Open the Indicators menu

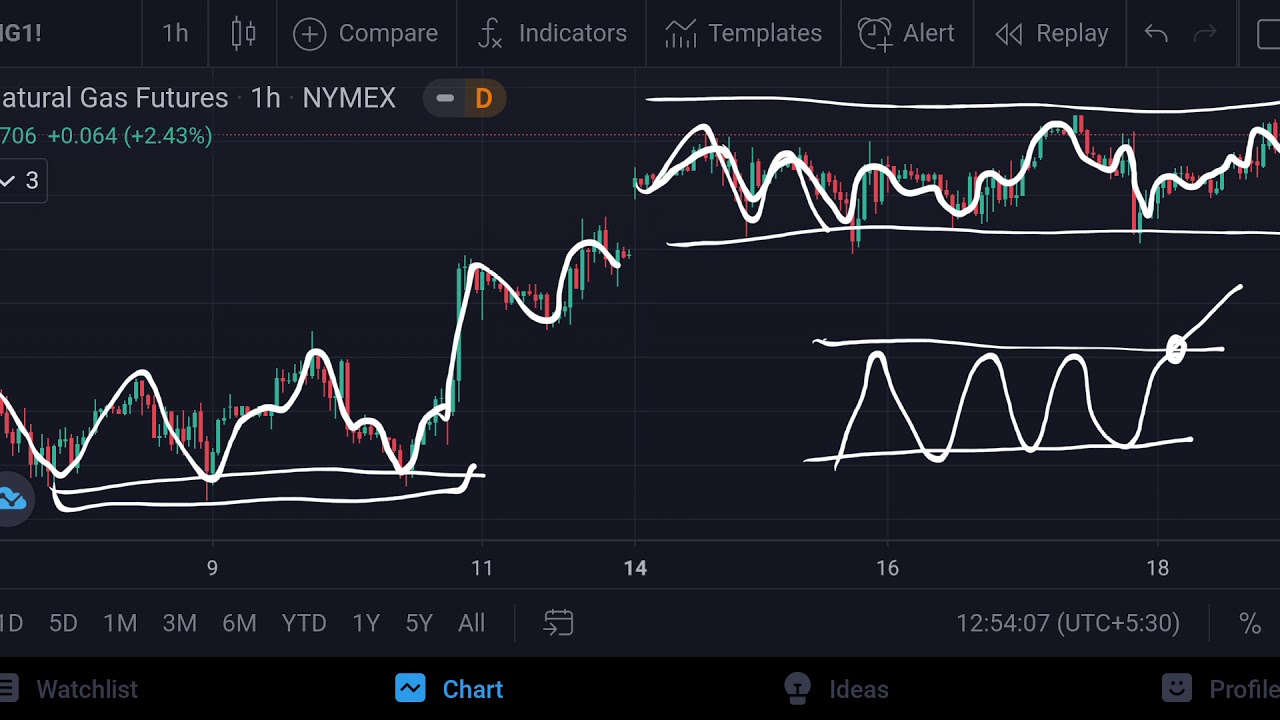pos(552,33)
